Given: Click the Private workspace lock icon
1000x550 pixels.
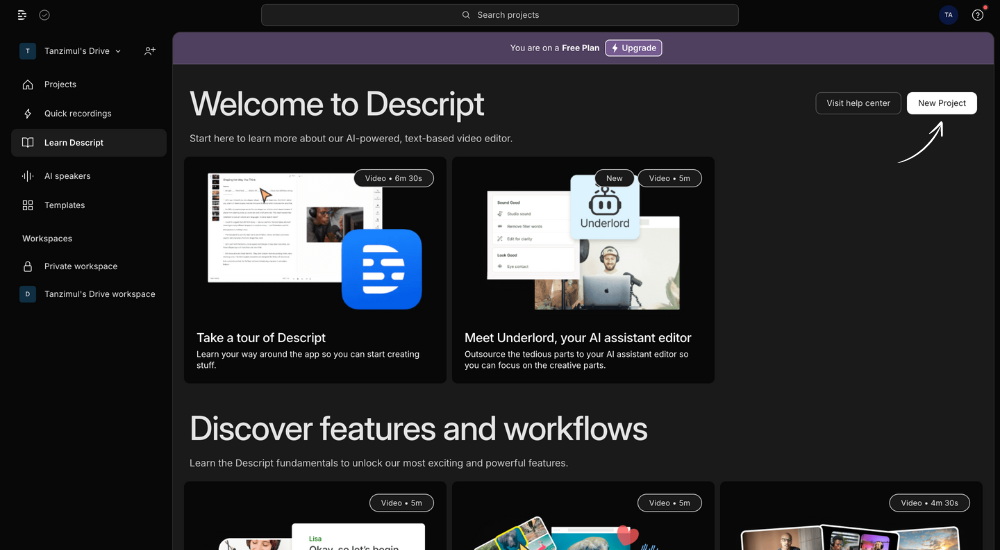Looking at the screenshot, I should (x=27, y=267).
